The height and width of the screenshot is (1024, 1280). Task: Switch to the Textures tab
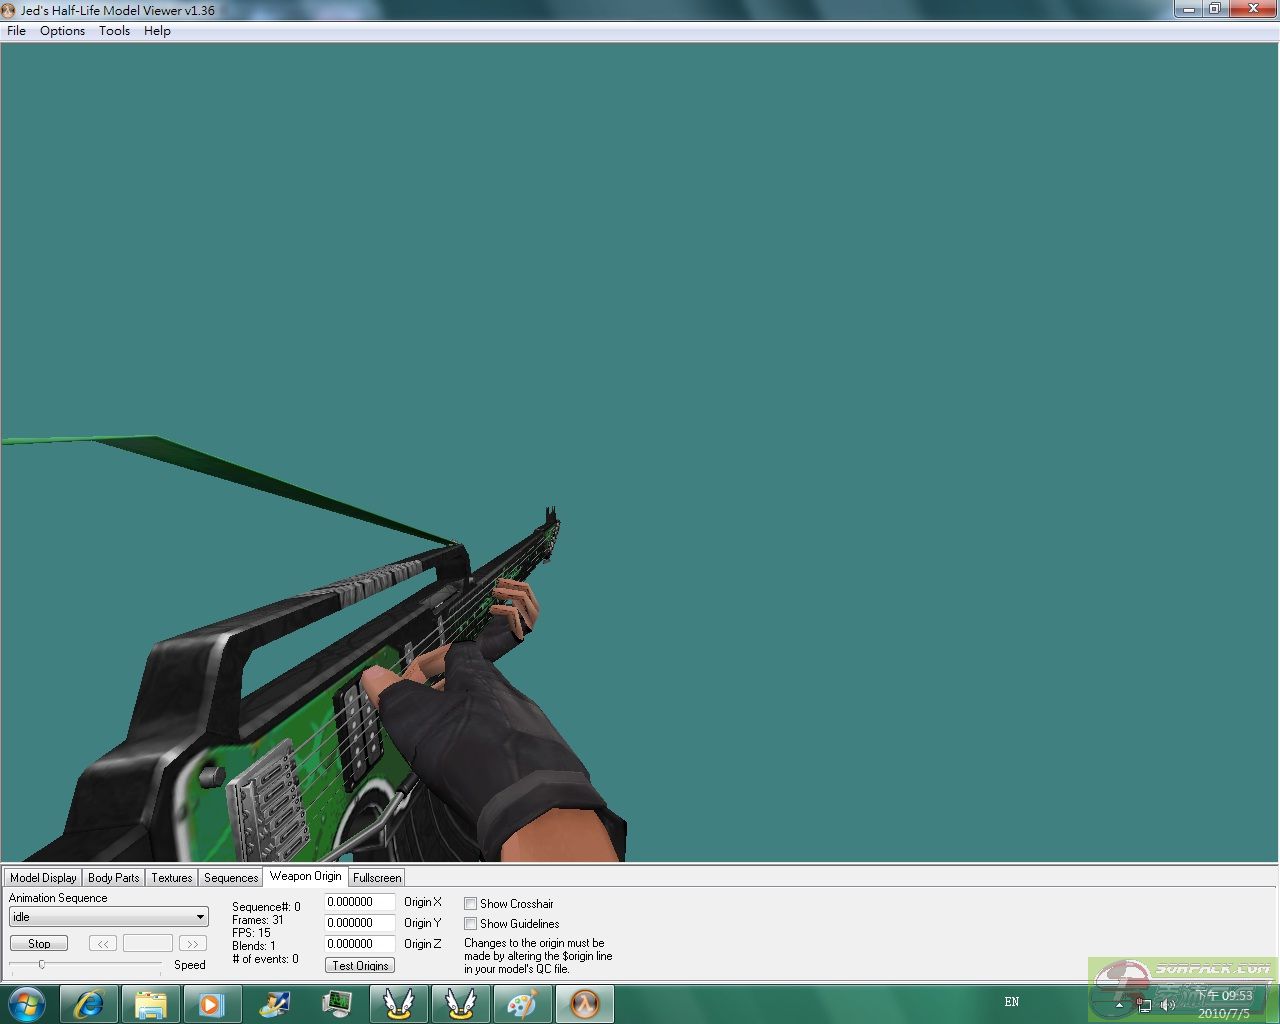(x=171, y=878)
